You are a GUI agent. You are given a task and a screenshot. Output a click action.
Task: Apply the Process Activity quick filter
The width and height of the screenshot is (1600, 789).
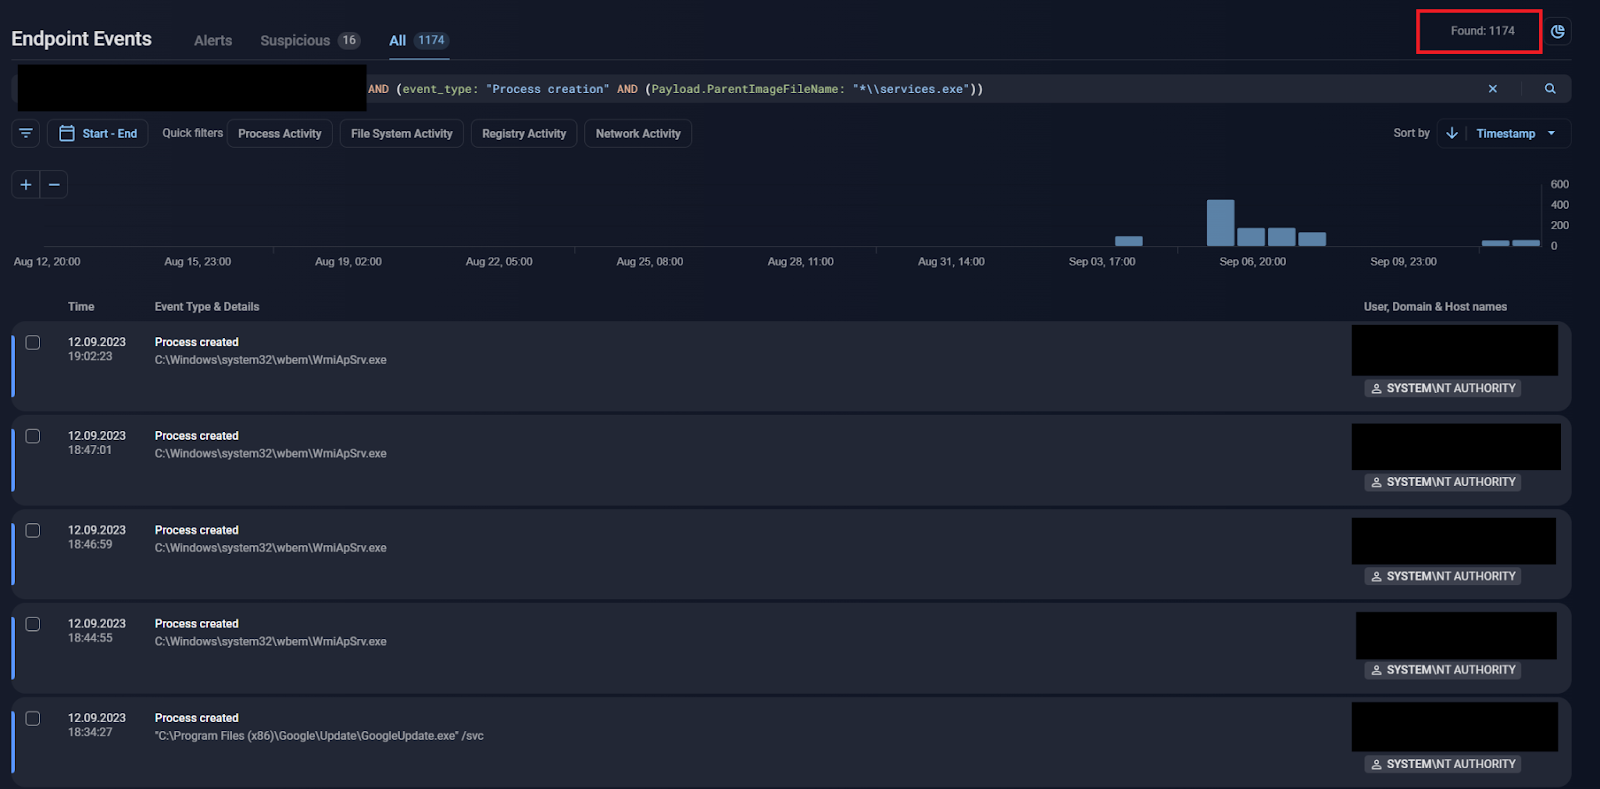coord(279,134)
